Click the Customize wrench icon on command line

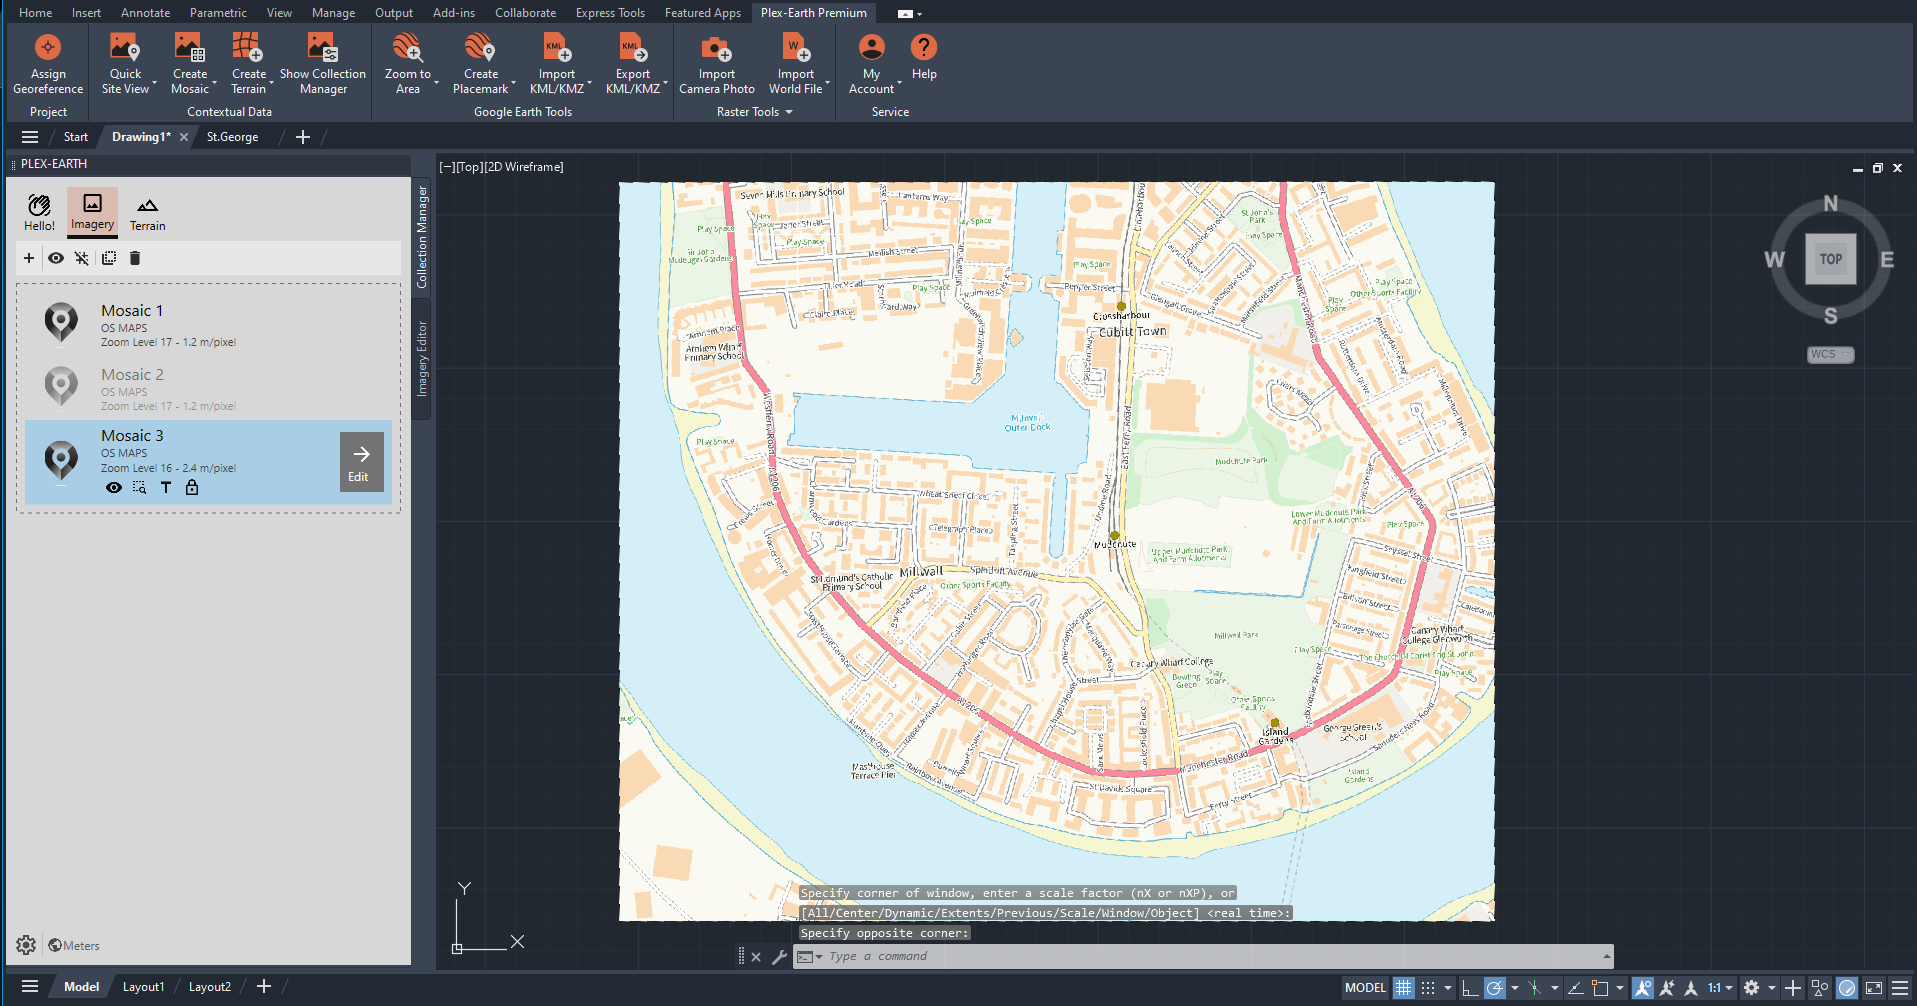(x=779, y=957)
